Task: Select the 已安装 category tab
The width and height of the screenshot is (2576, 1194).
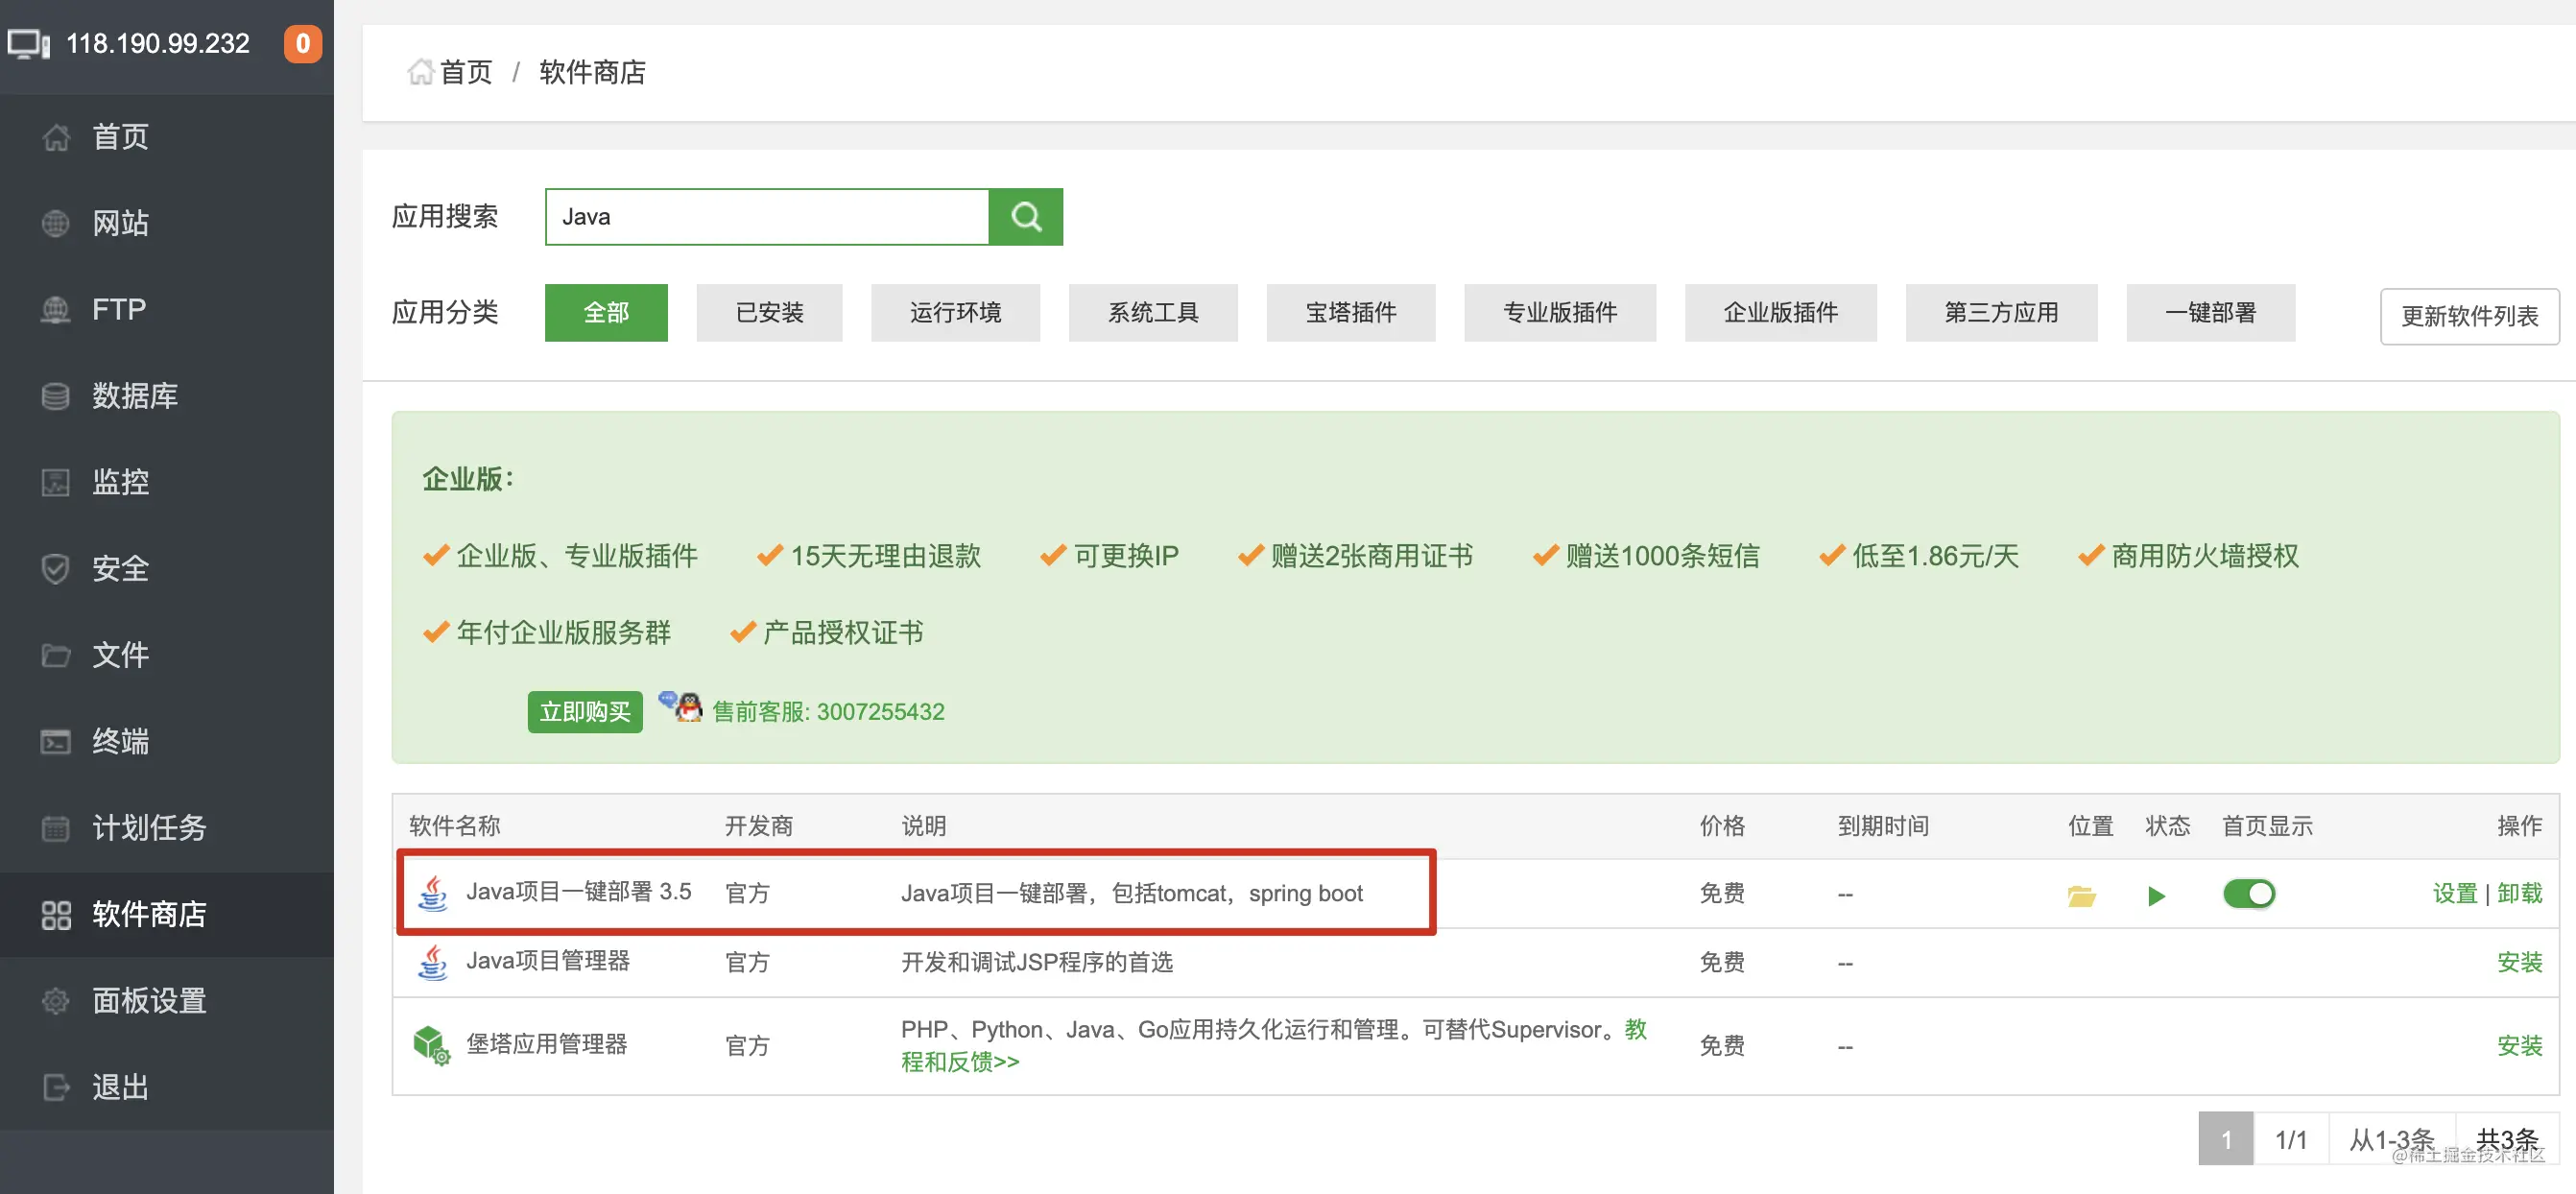Action: point(769,313)
